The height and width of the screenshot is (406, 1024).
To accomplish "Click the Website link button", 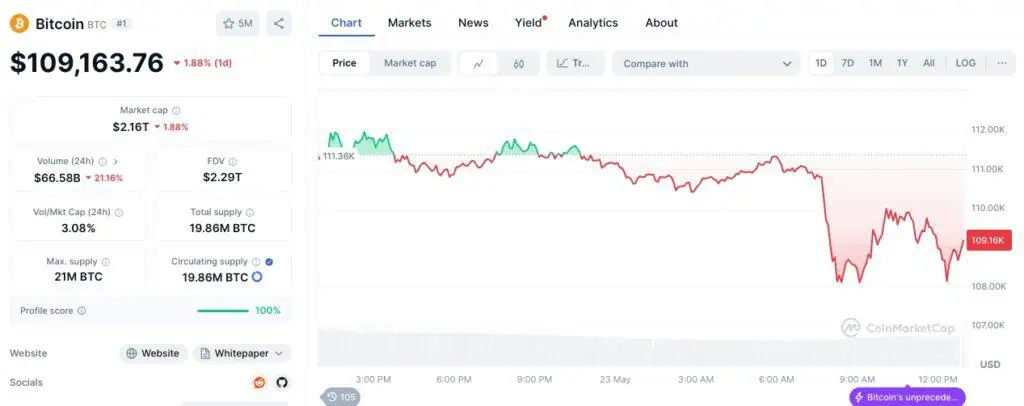I will coord(153,353).
